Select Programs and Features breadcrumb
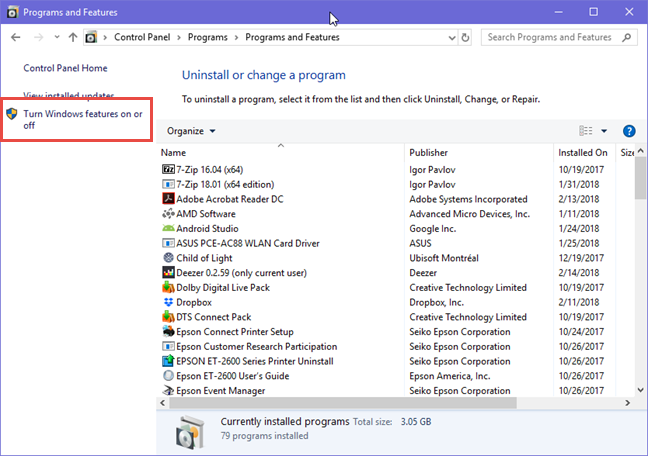This screenshot has height=456, width=648. click(292, 38)
